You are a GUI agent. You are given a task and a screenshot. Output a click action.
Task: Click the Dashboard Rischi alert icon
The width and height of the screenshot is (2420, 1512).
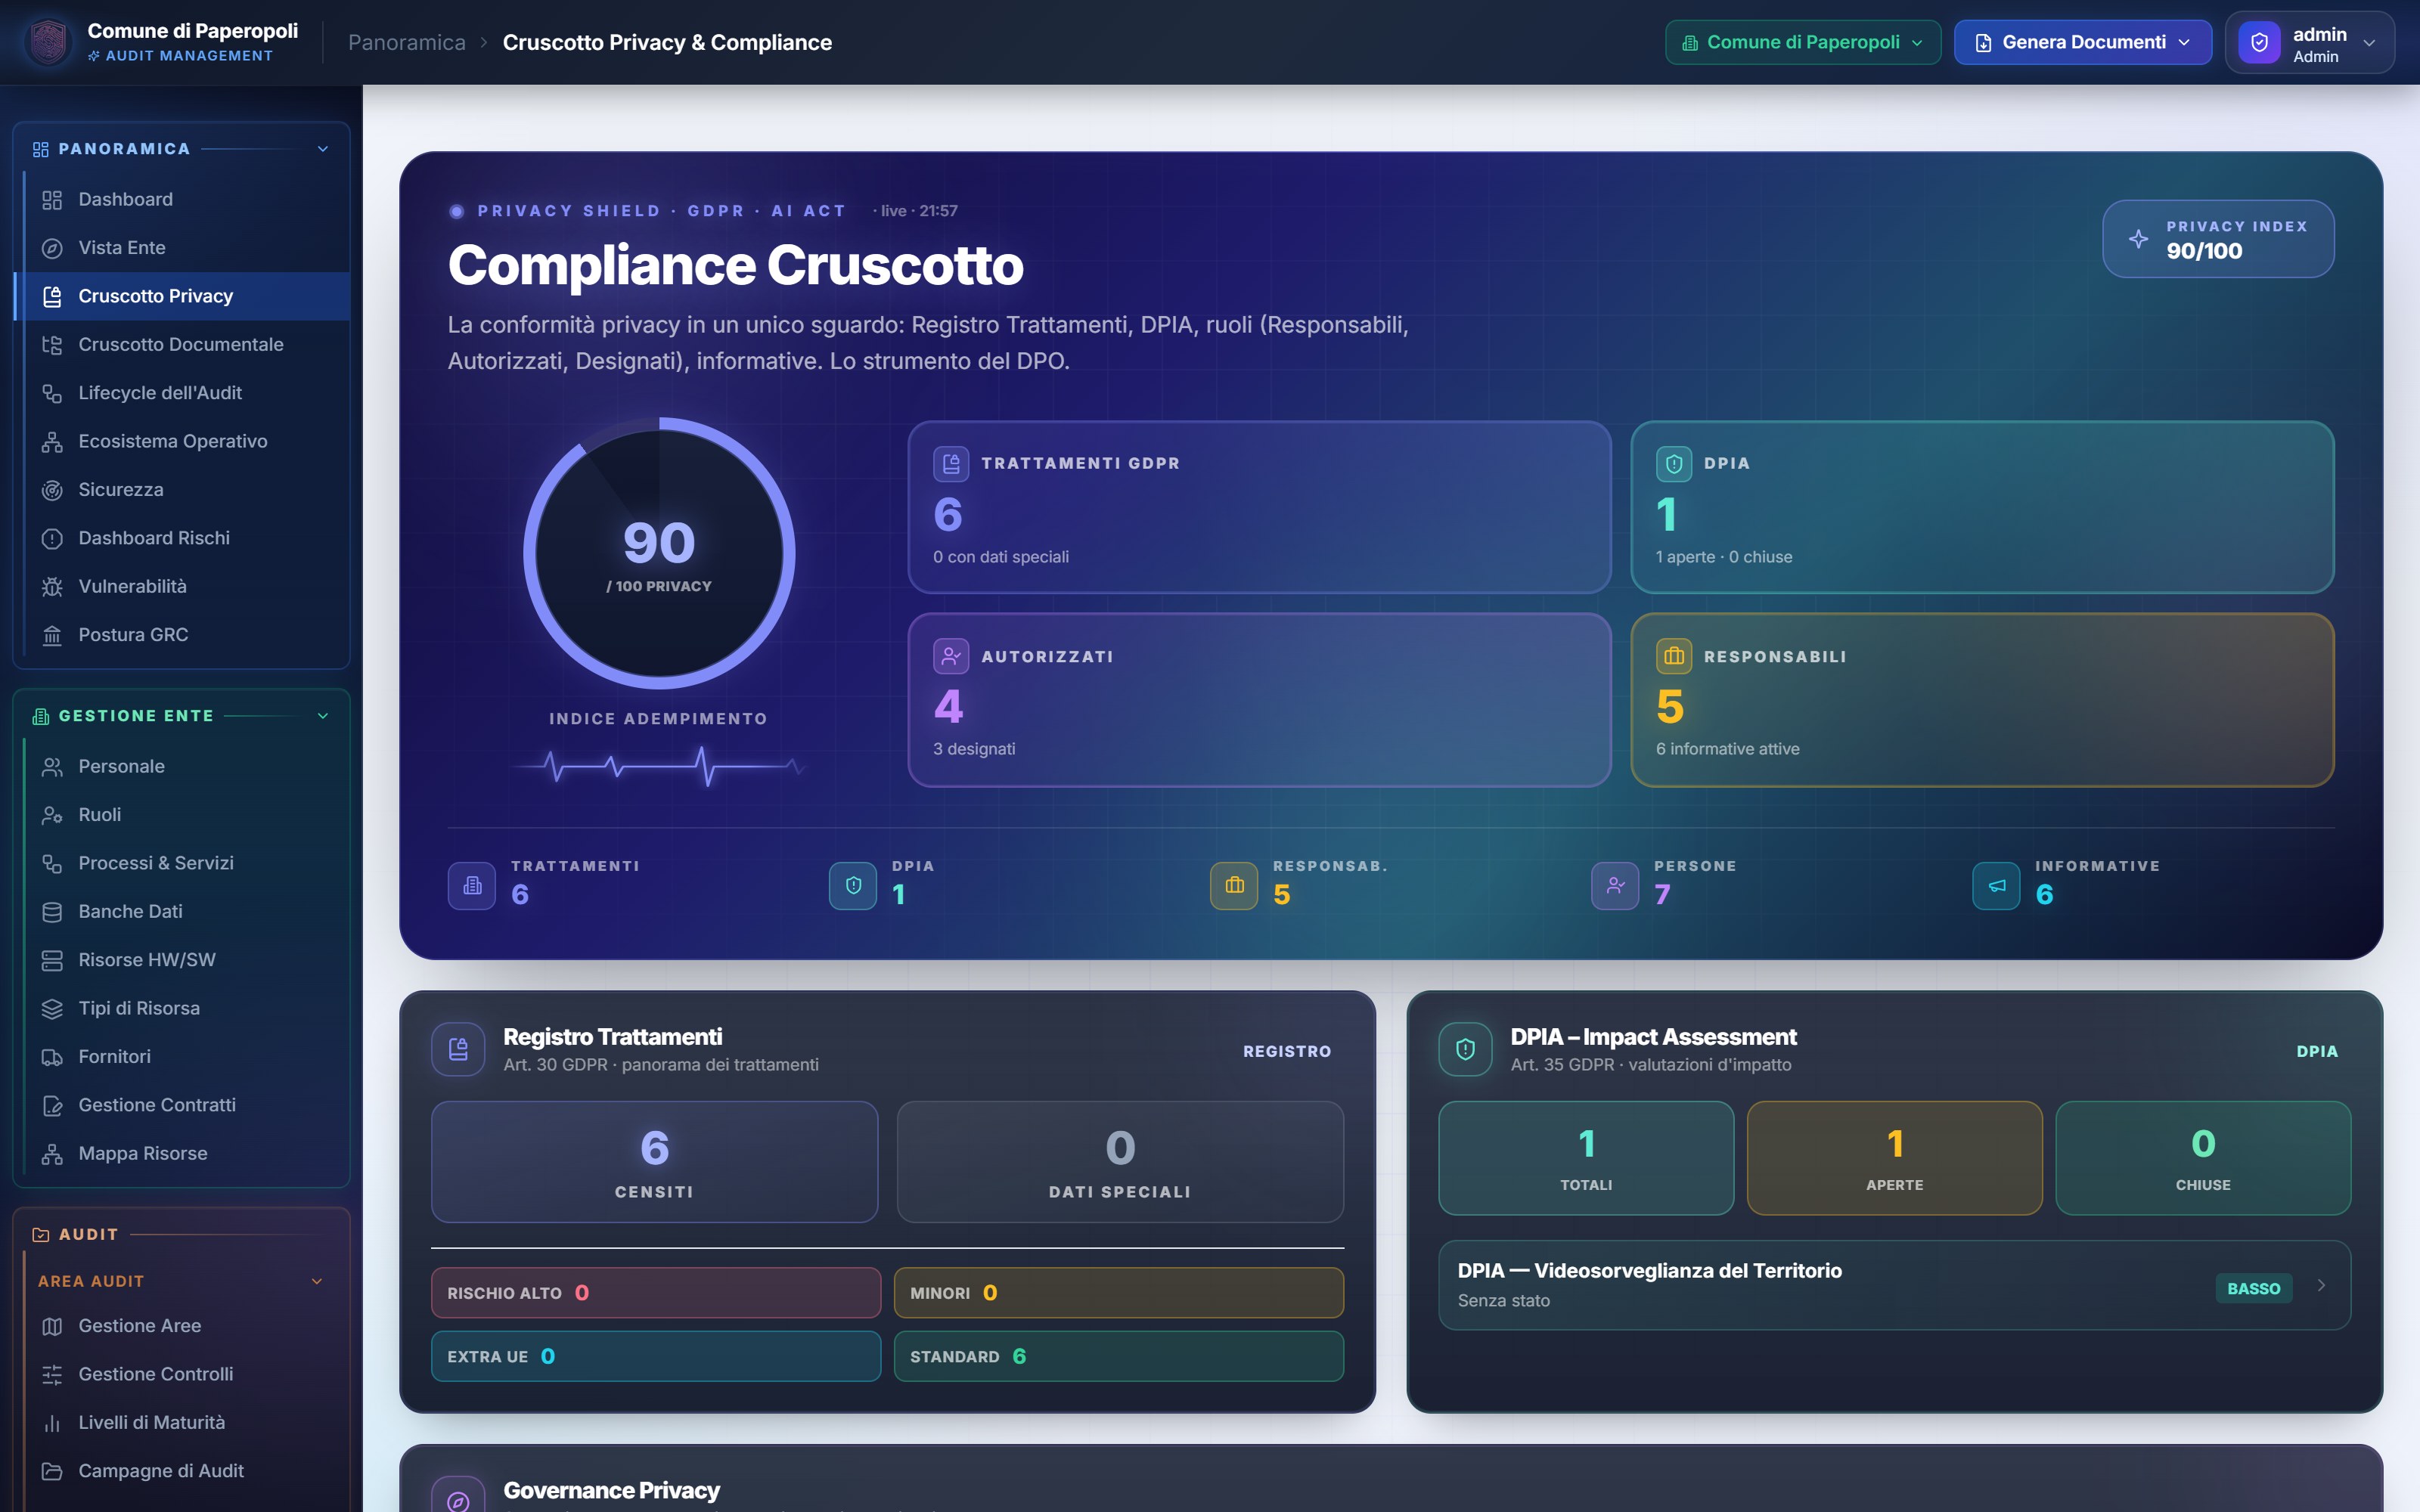52,539
